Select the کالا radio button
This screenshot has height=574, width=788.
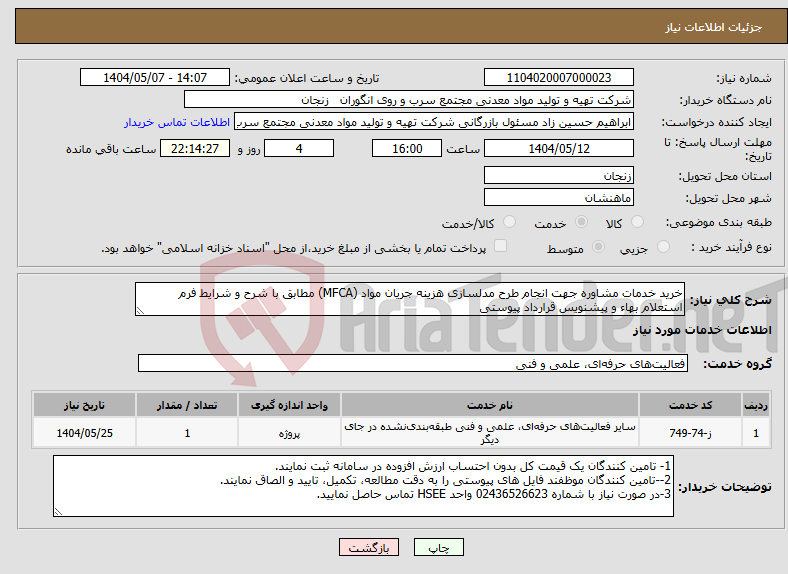coord(637,222)
